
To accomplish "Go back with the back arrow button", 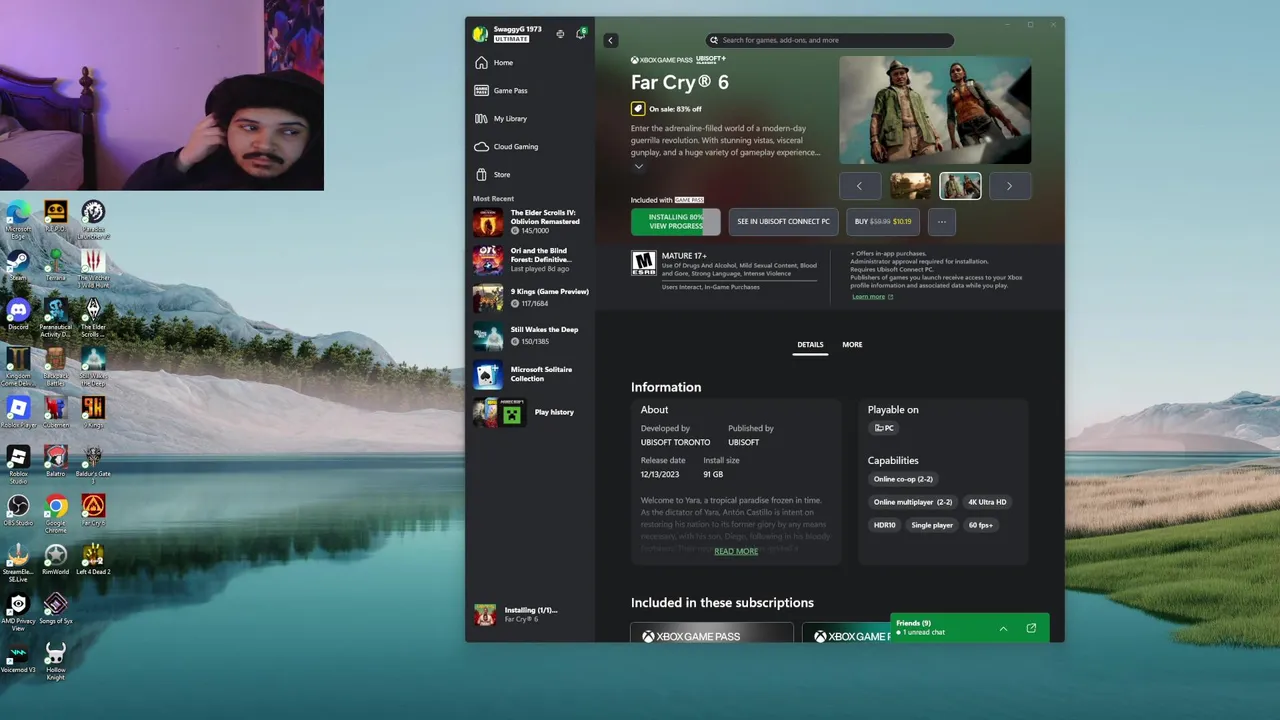I will [611, 40].
